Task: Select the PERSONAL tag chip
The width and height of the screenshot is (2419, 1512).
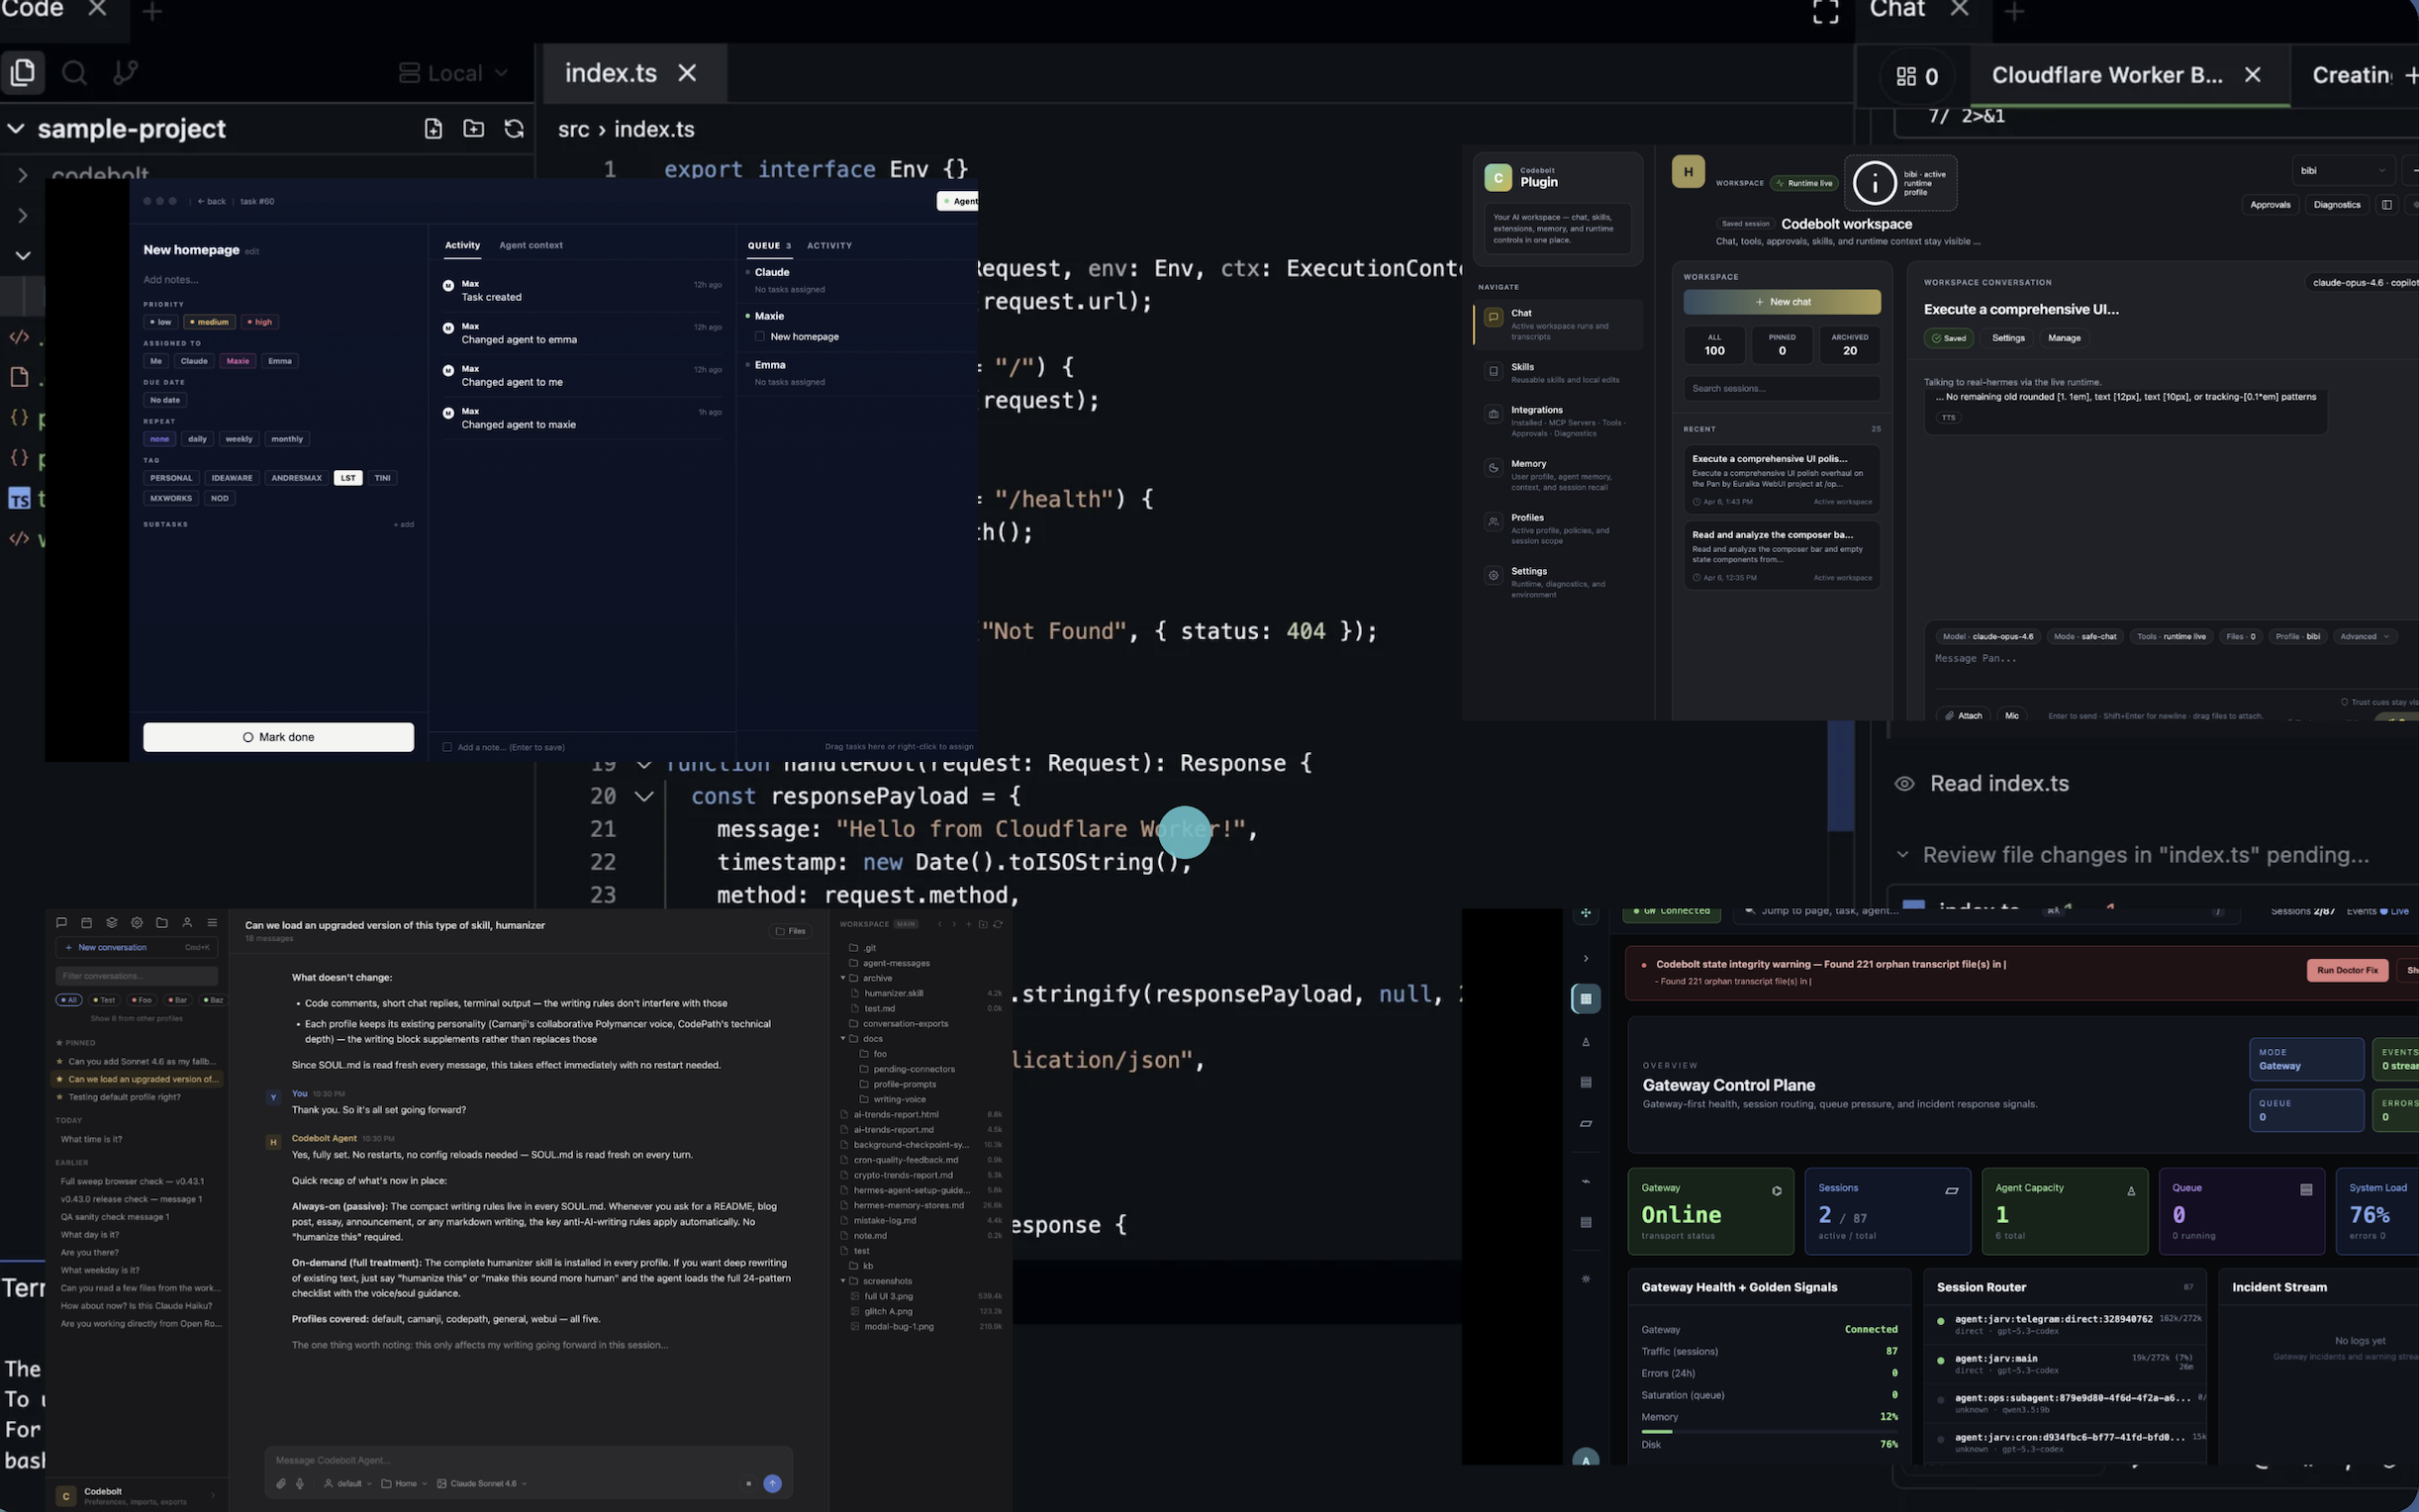Action: click(171, 478)
